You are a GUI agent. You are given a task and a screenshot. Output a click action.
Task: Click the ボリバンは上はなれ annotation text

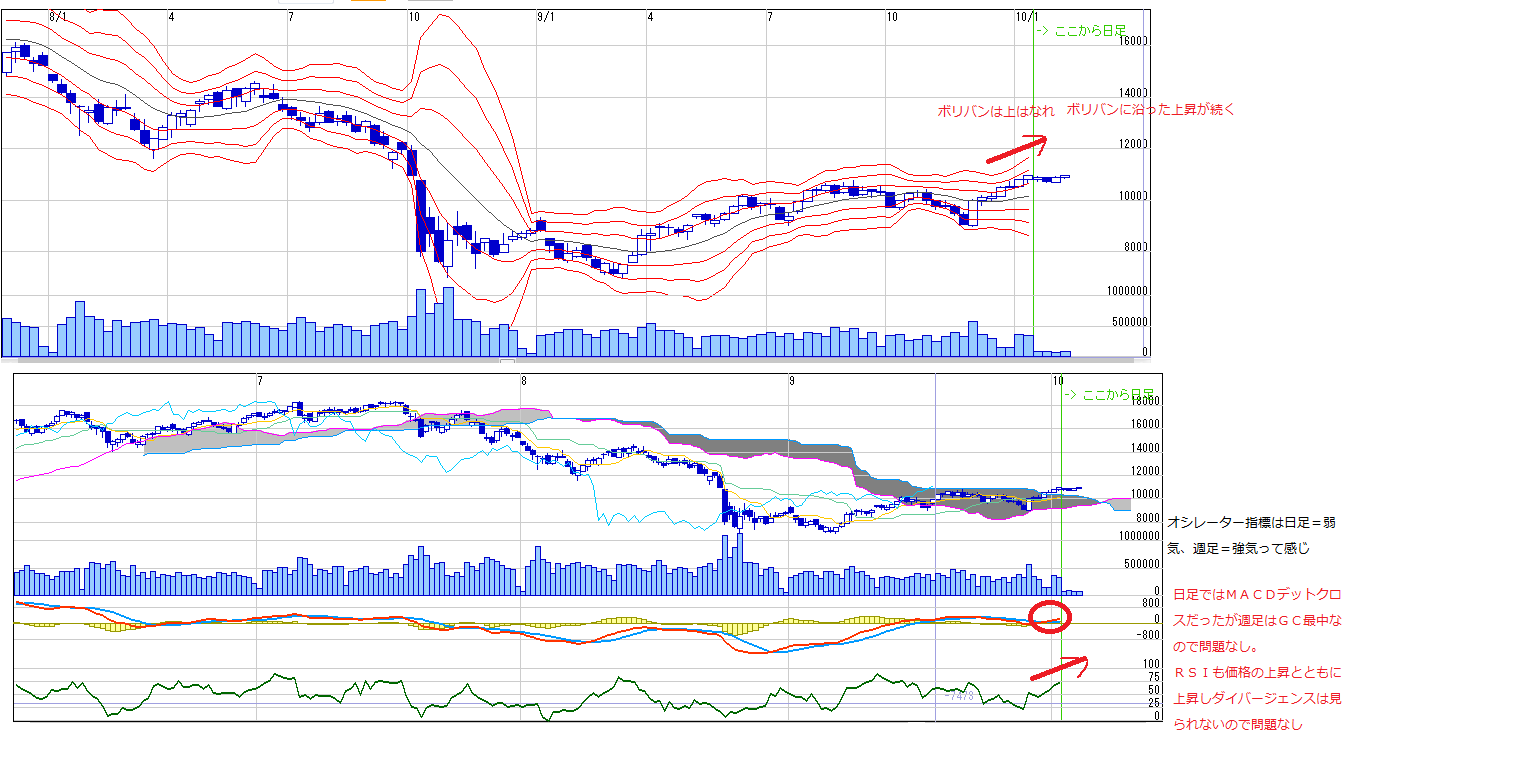click(x=995, y=111)
